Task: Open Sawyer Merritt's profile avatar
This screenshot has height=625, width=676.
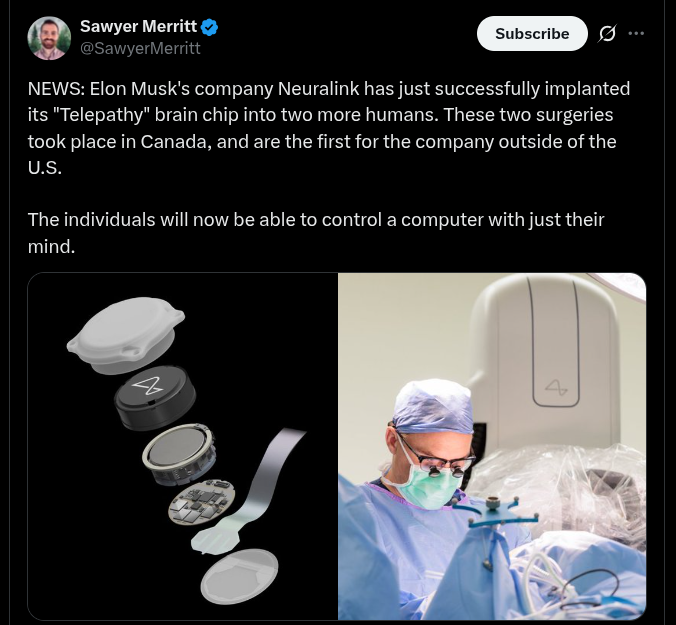Action: (x=49, y=38)
